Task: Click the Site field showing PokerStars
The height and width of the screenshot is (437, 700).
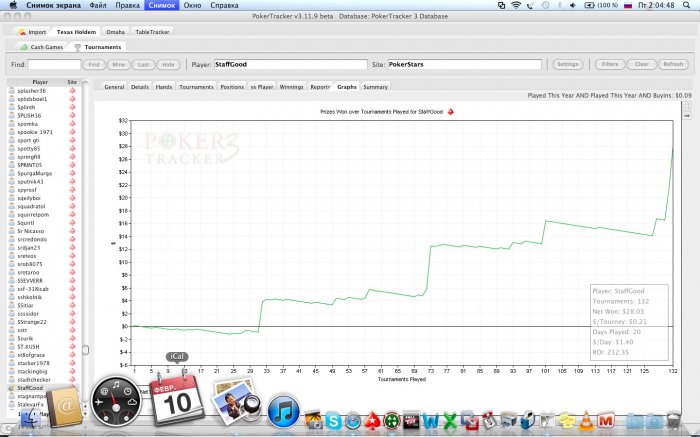Action: [x=464, y=64]
